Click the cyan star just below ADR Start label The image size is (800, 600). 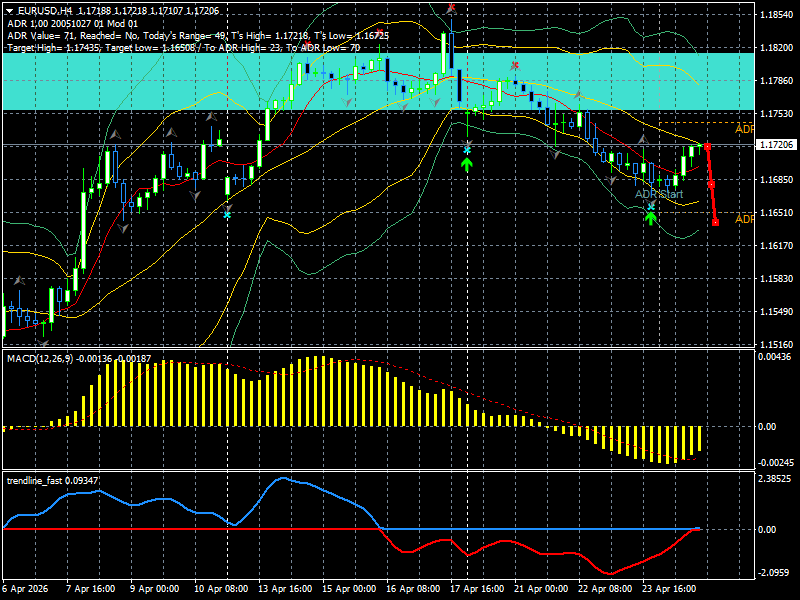(651, 206)
